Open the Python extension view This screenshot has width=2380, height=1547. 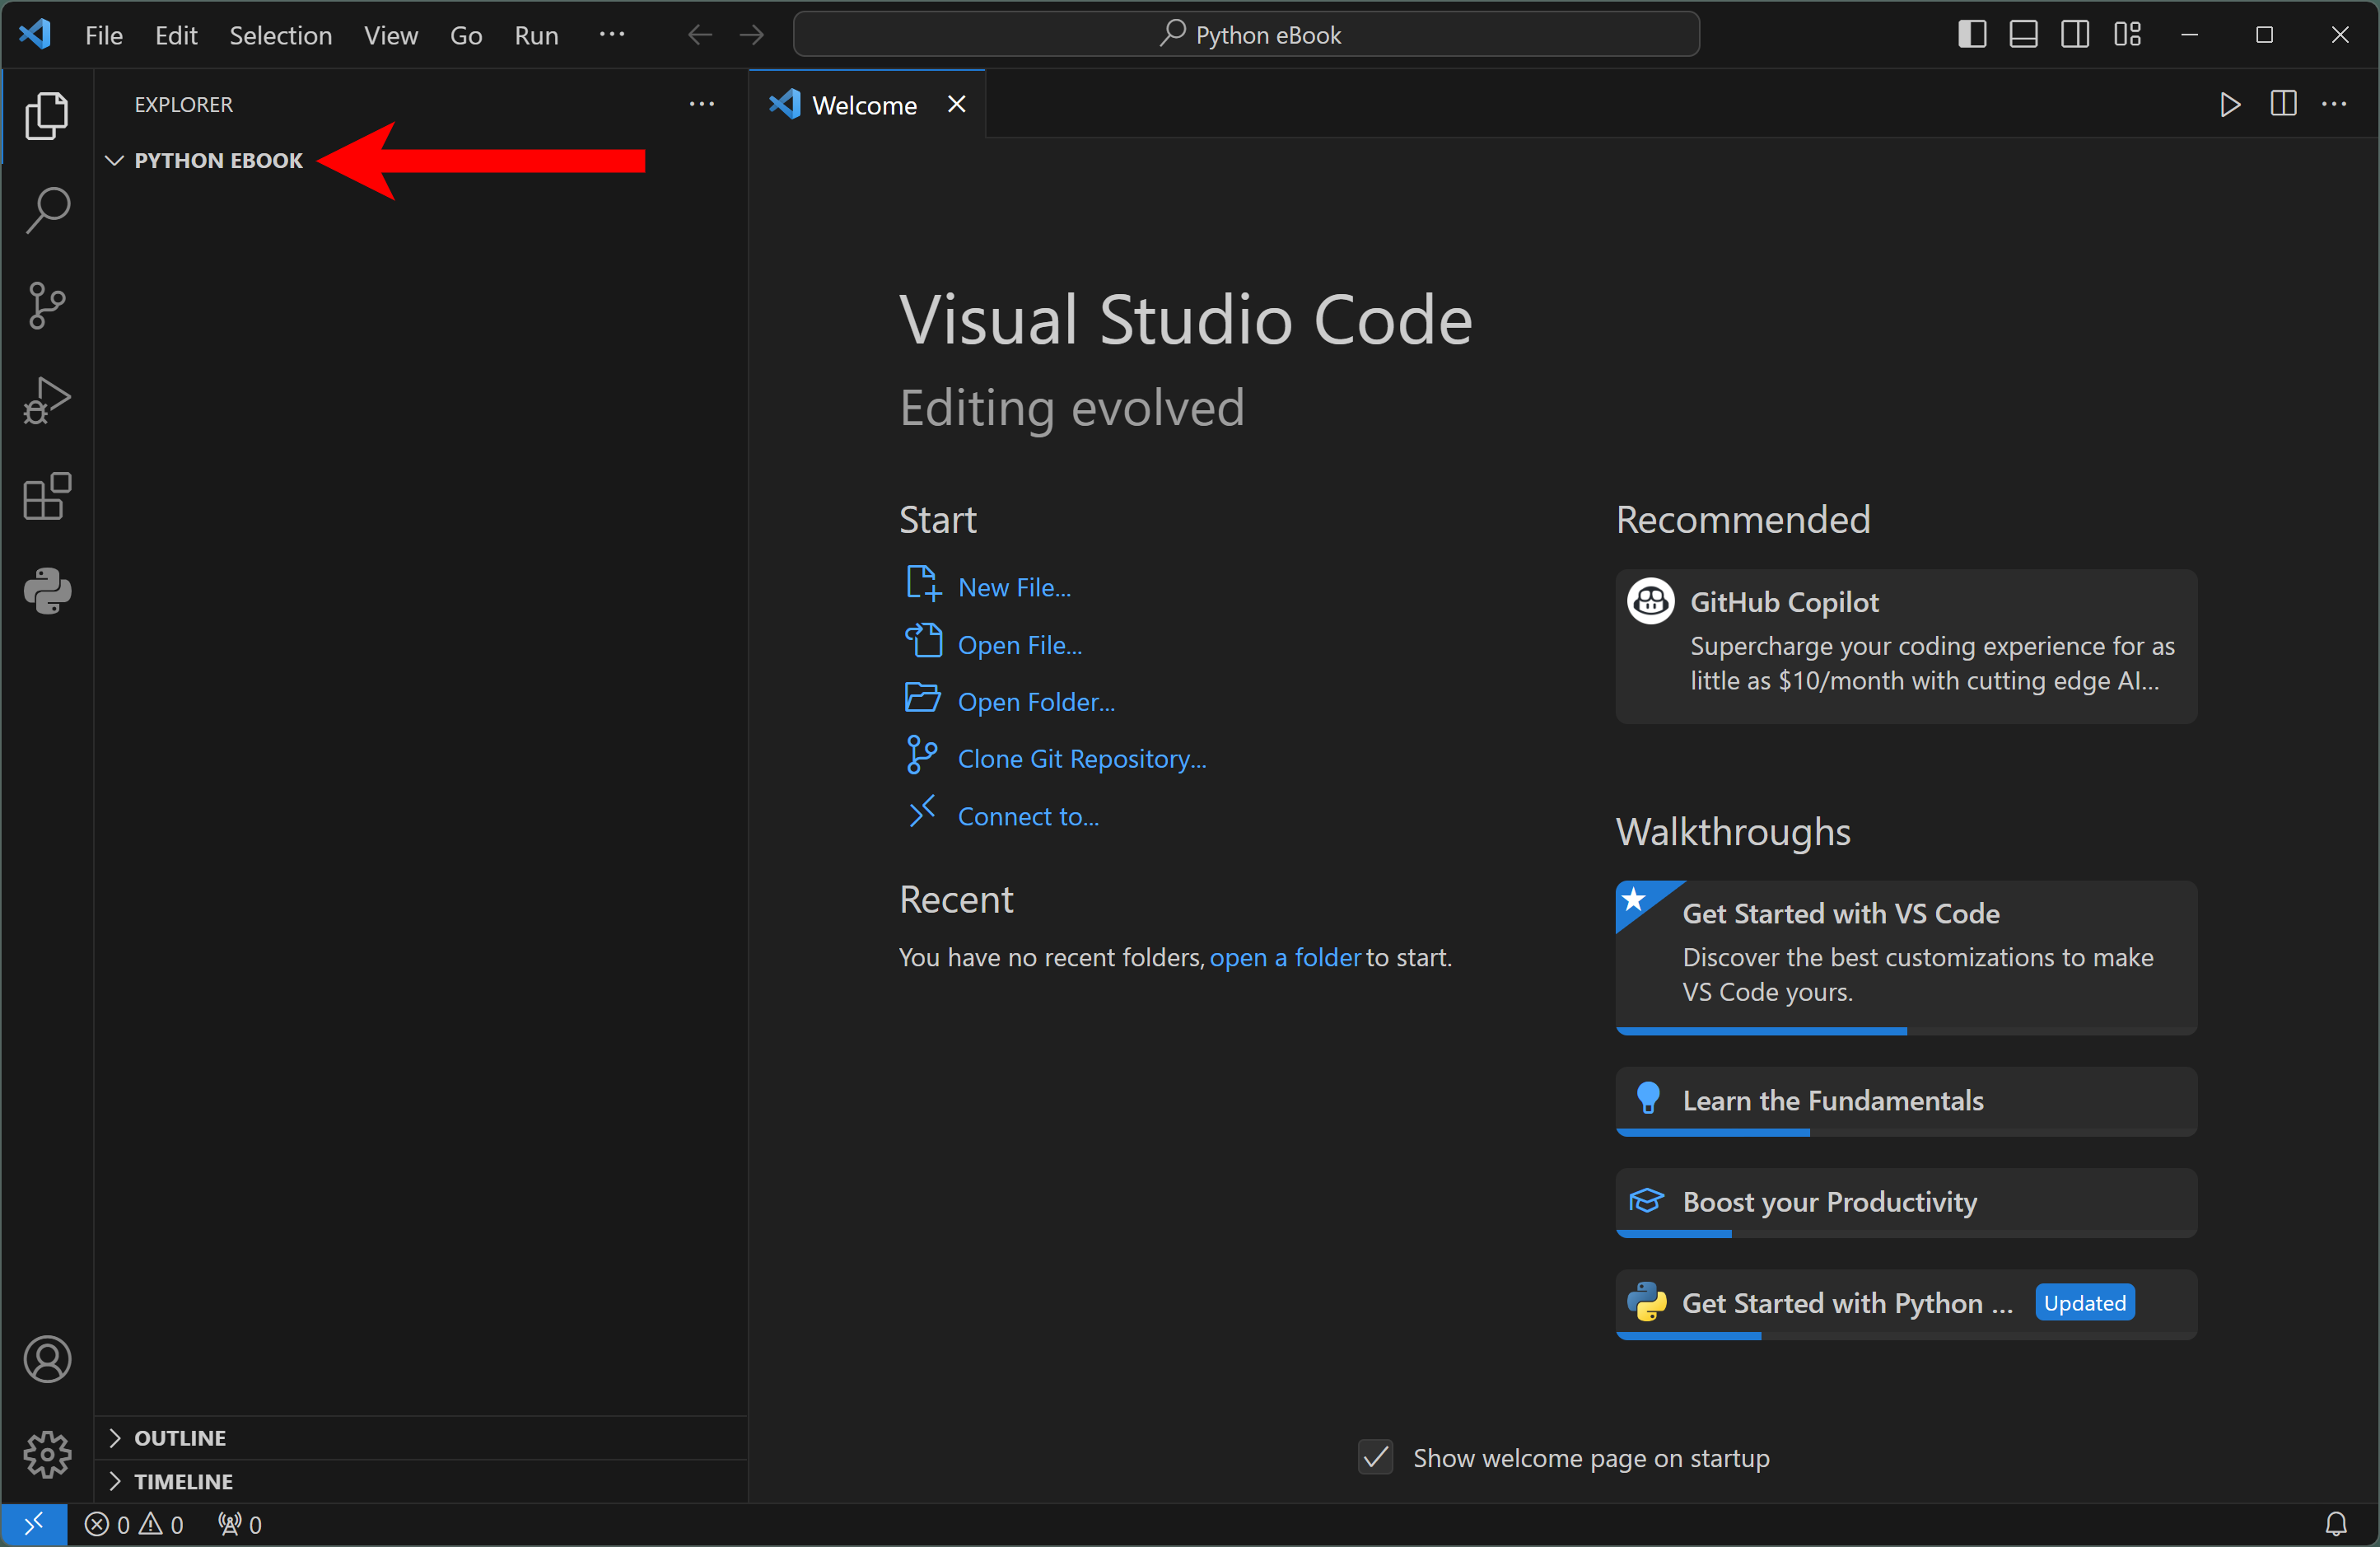(x=47, y=591)
